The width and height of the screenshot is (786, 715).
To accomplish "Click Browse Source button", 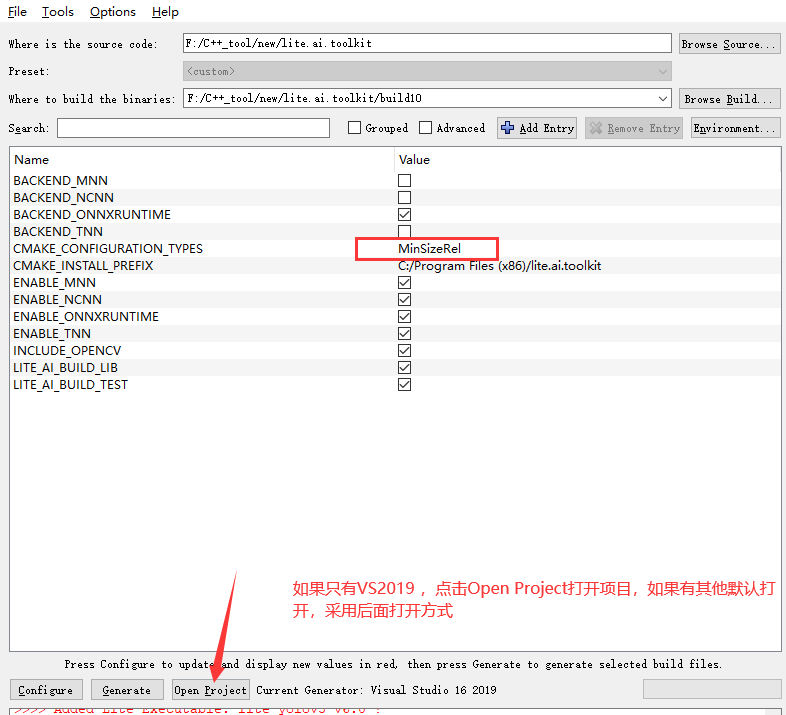I will pyautogui.click(x=729, y=44).
